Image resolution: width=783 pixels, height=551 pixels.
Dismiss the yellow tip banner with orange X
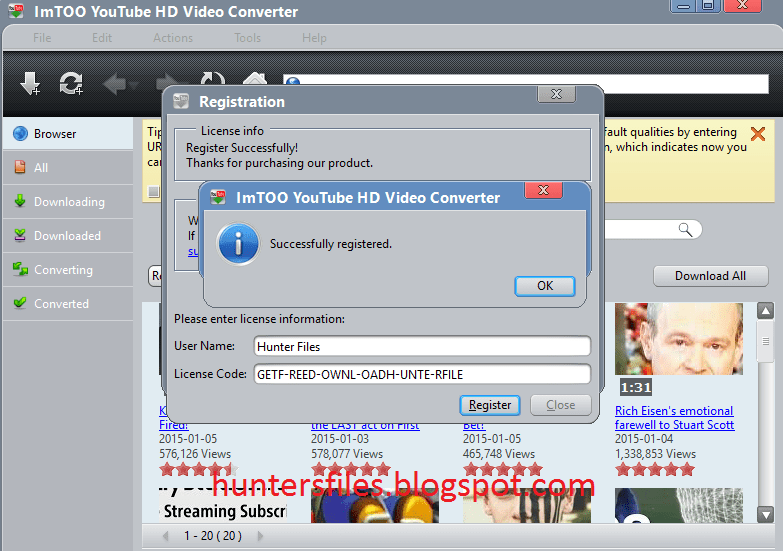coord(758,133)
